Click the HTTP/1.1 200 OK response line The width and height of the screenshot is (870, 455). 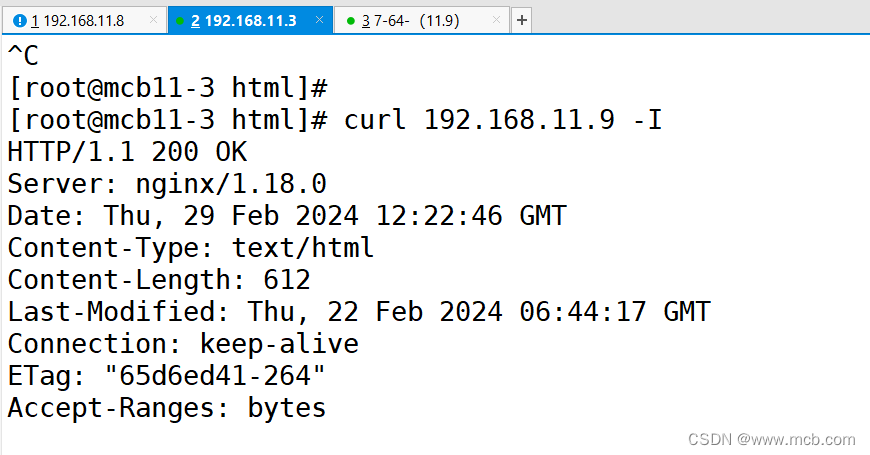(127, 153)
